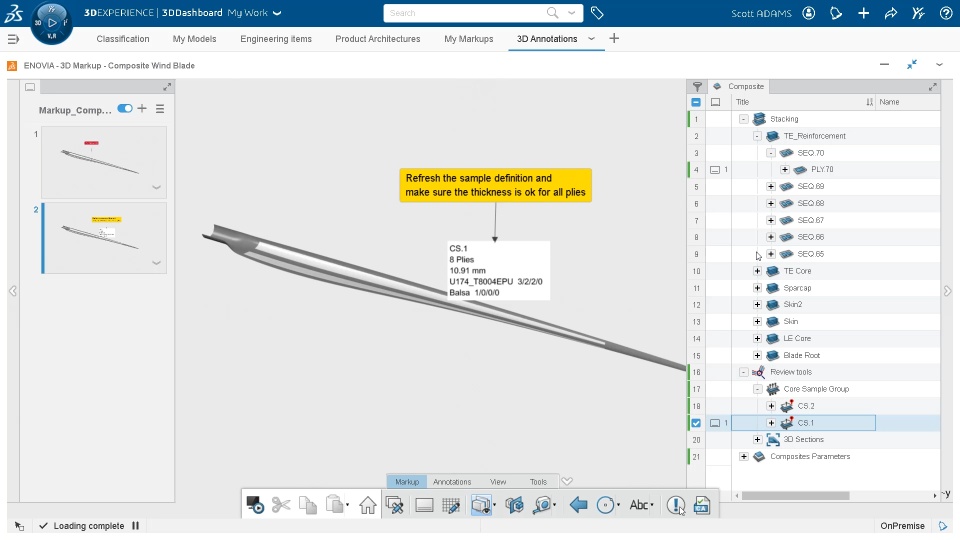960x540 pixels.
Task: Collapse the TE_Reinforcement node
Action: [757, 136]
